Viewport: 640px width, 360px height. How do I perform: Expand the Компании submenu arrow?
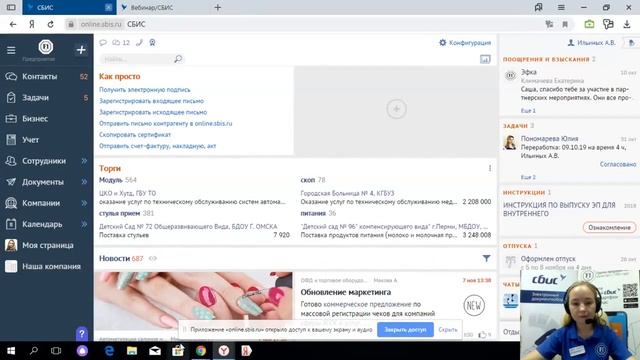(x=84, y=203)
